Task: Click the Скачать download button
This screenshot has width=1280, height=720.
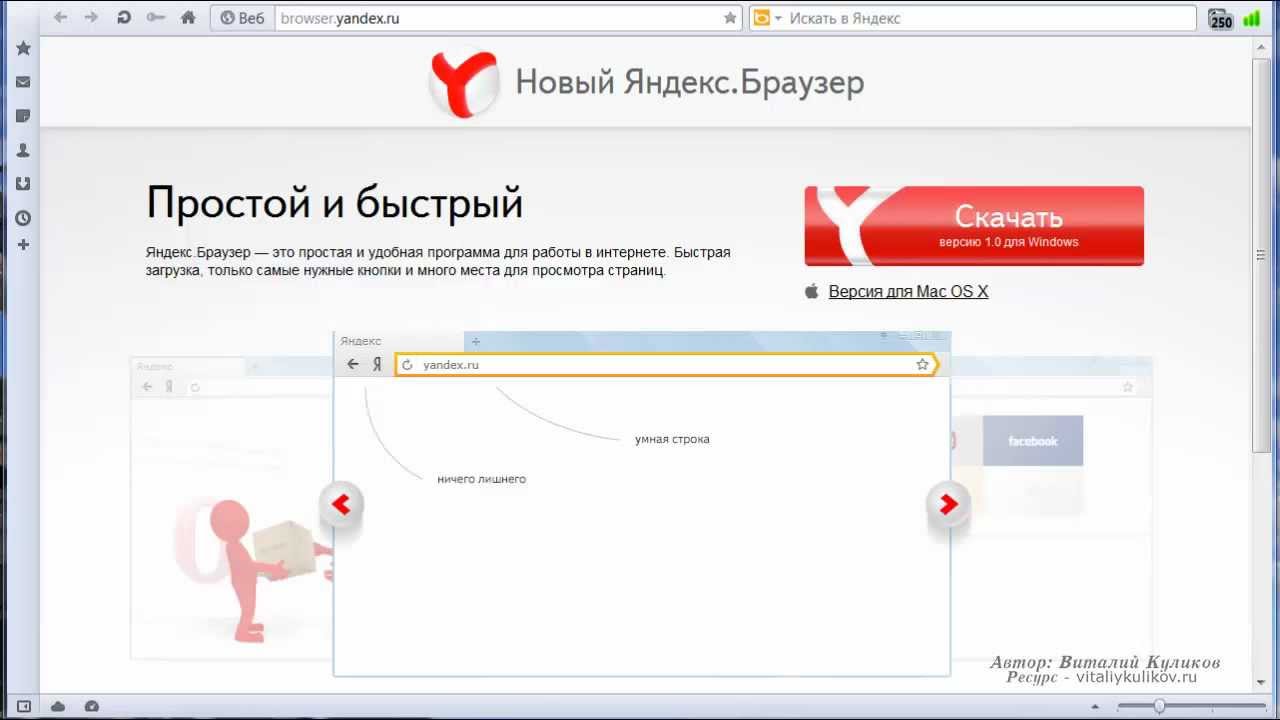Action: coord(974,226)
